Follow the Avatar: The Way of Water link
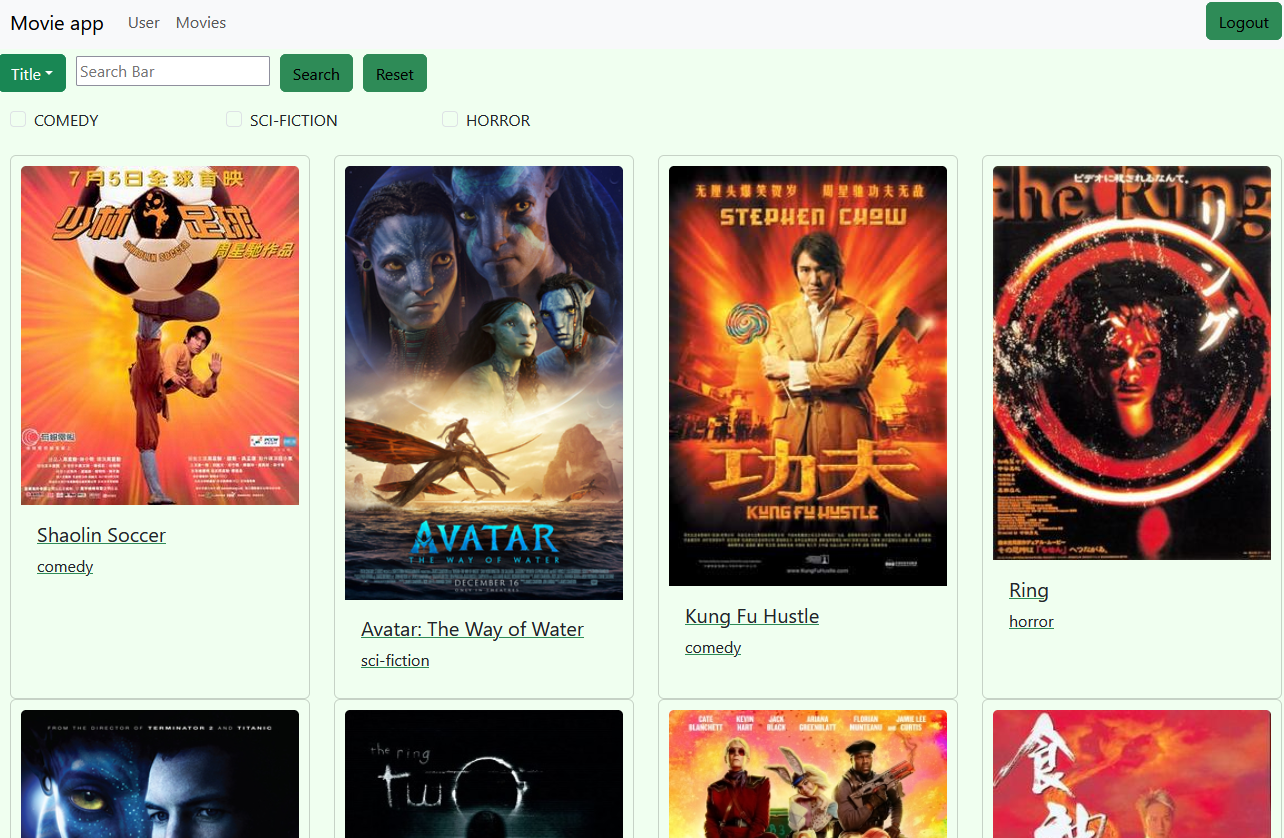 tap(472, 629)
